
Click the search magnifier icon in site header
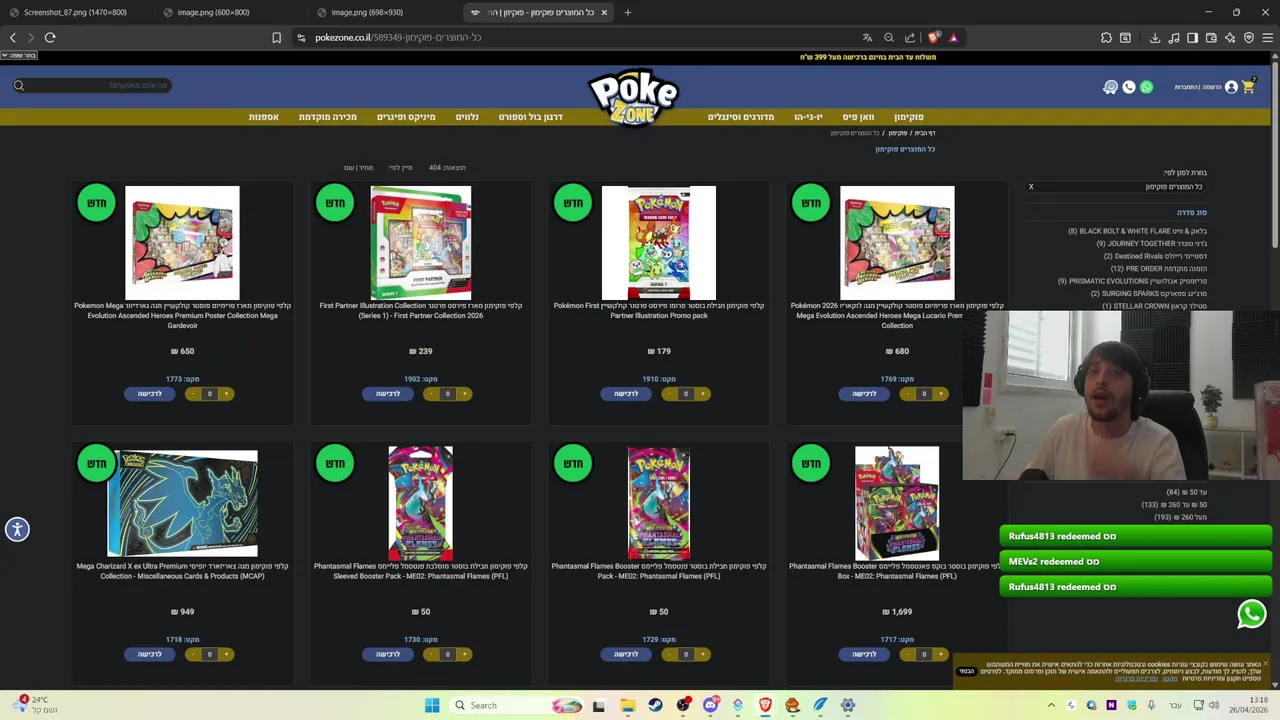pyautogui.click(x=19, y=85)
